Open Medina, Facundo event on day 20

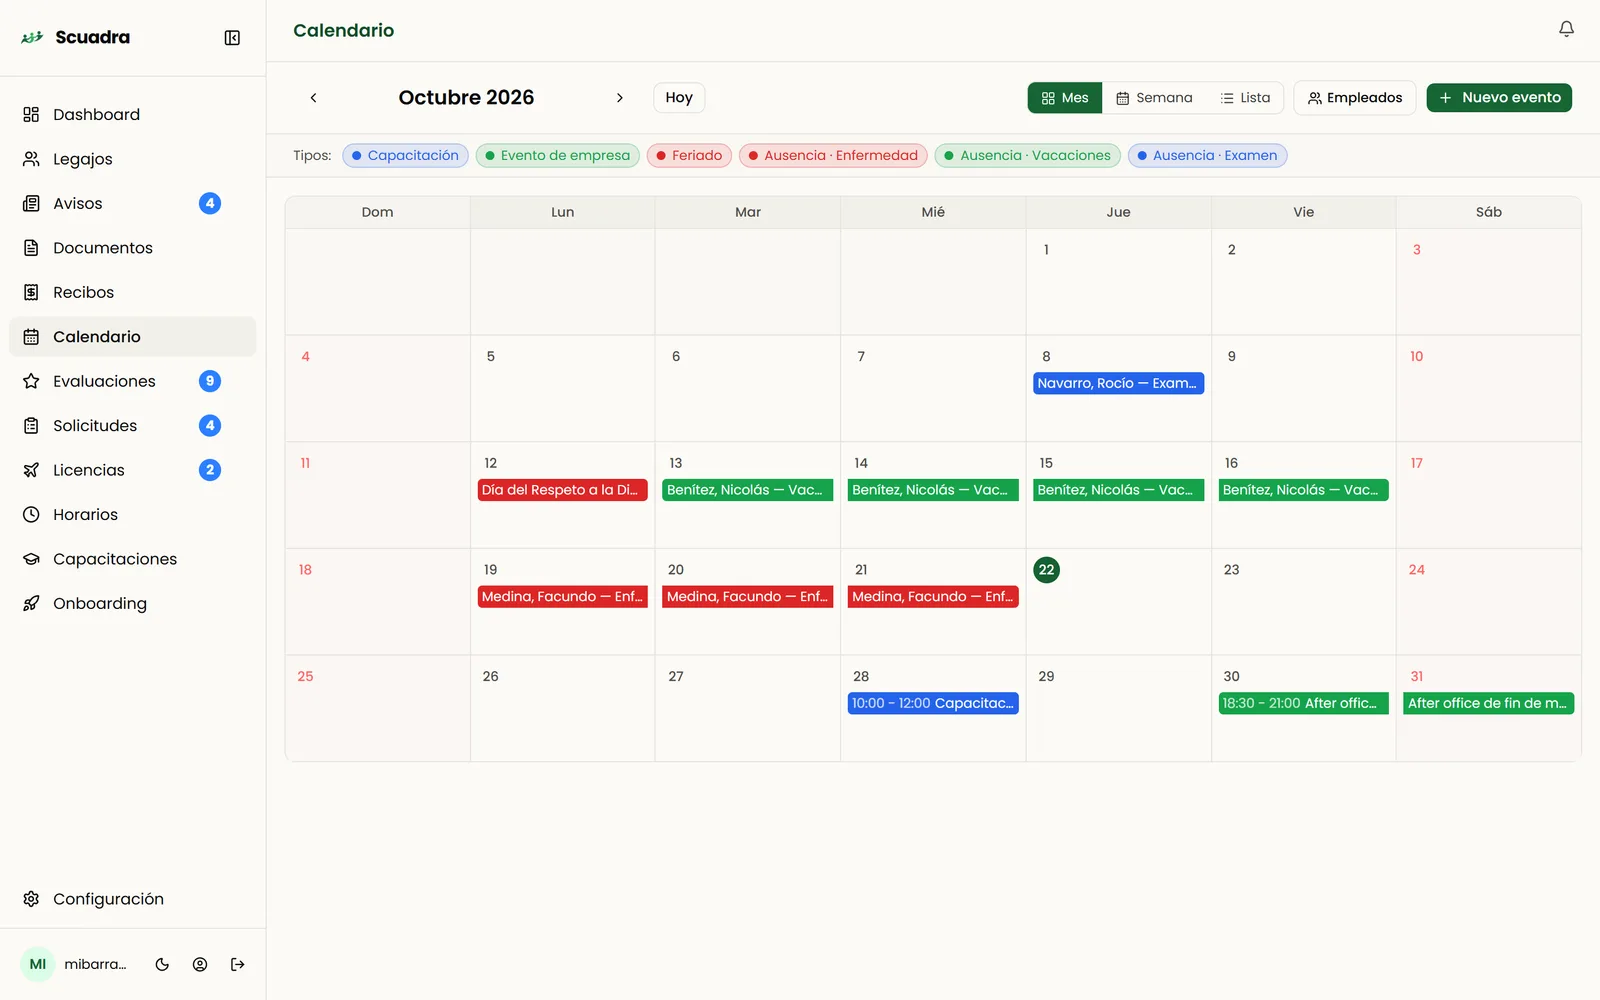point(747,597)
